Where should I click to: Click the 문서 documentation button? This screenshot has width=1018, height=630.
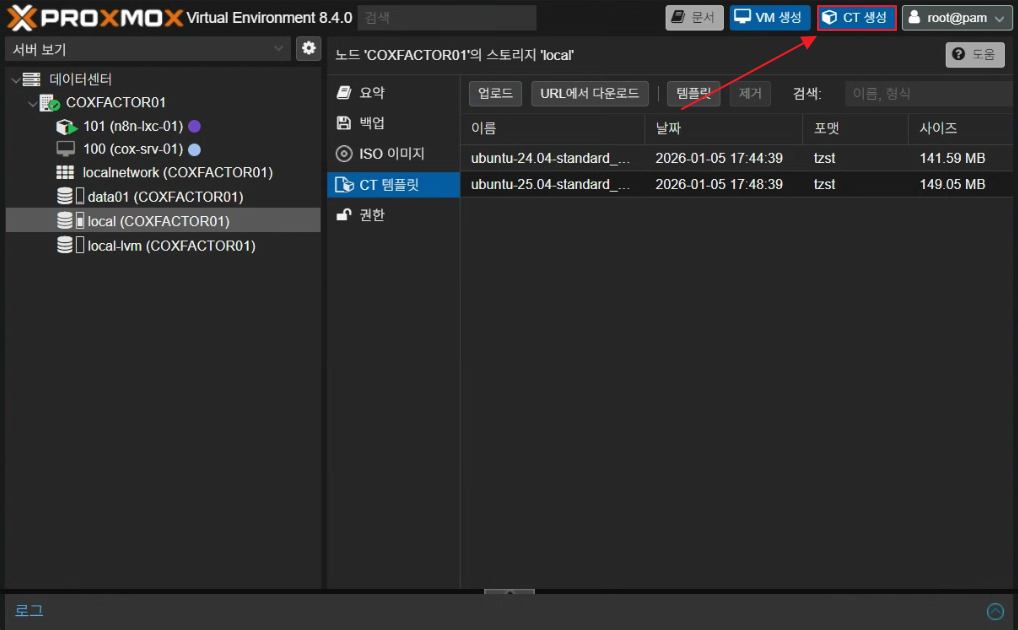[694, 18]
